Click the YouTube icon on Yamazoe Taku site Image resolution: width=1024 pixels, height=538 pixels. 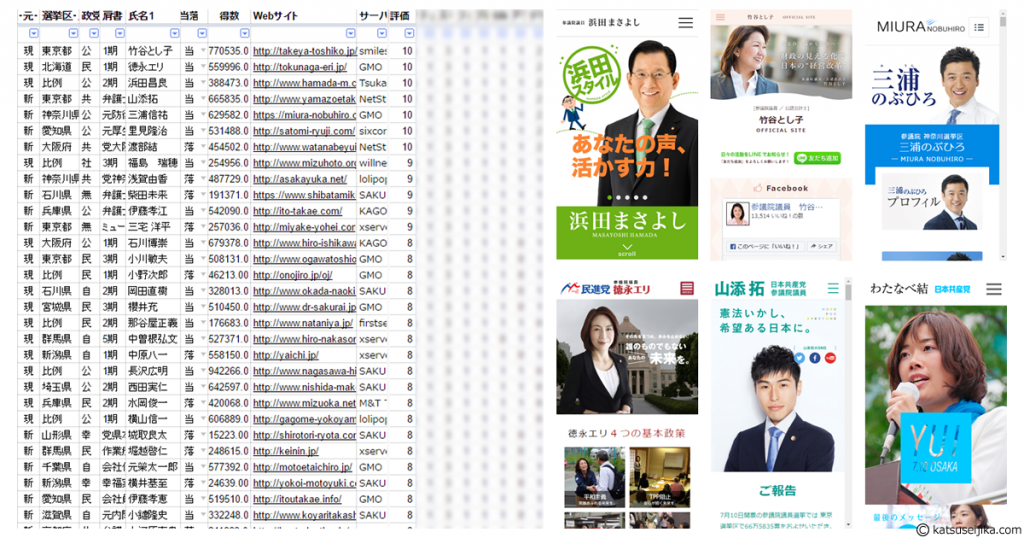tap(830, 358)
